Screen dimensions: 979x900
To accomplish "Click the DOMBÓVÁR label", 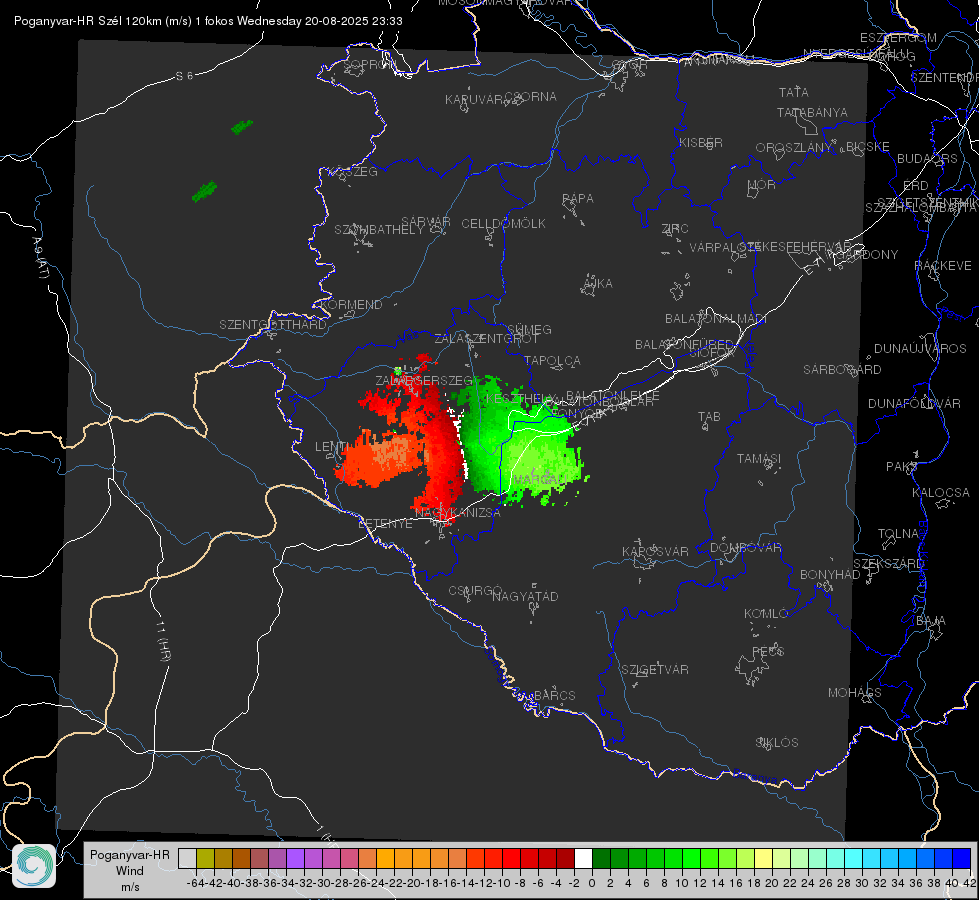I will (745, 548).
